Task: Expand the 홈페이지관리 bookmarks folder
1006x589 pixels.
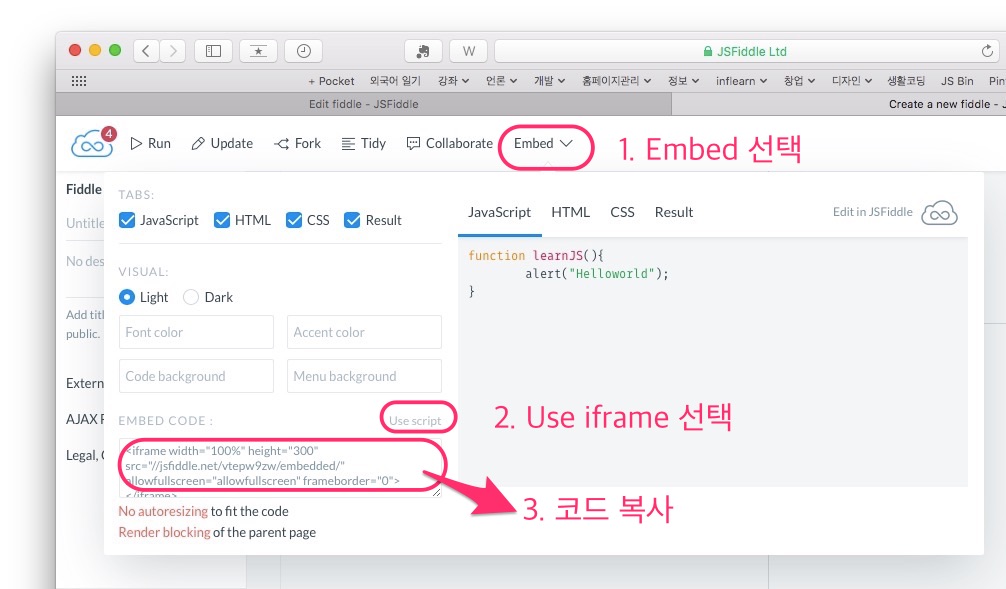Action: [x=617, y=81]
